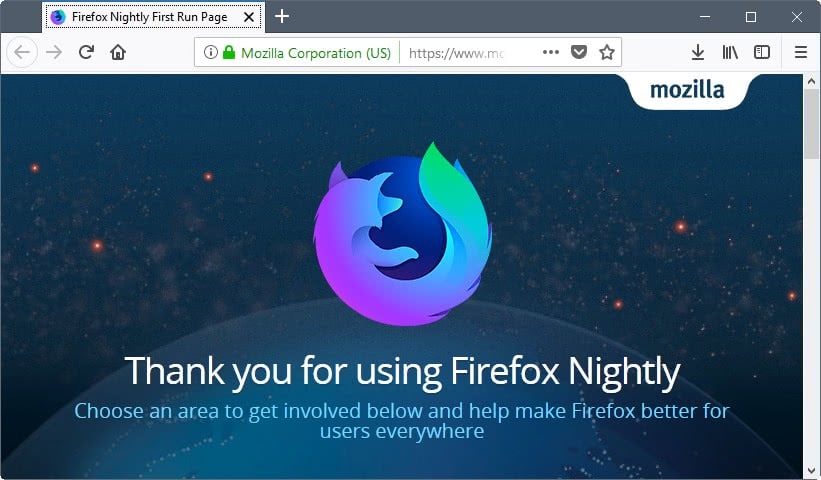Toggle the sidebar view
This screenshot has width=821, height=480.
coord(762,52)
